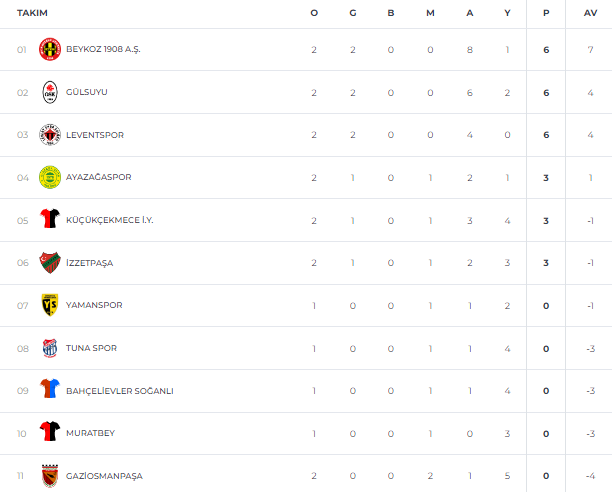Click the Leventspor team badge
Viewport: 612px width, 492px height.
pos(49,134)
